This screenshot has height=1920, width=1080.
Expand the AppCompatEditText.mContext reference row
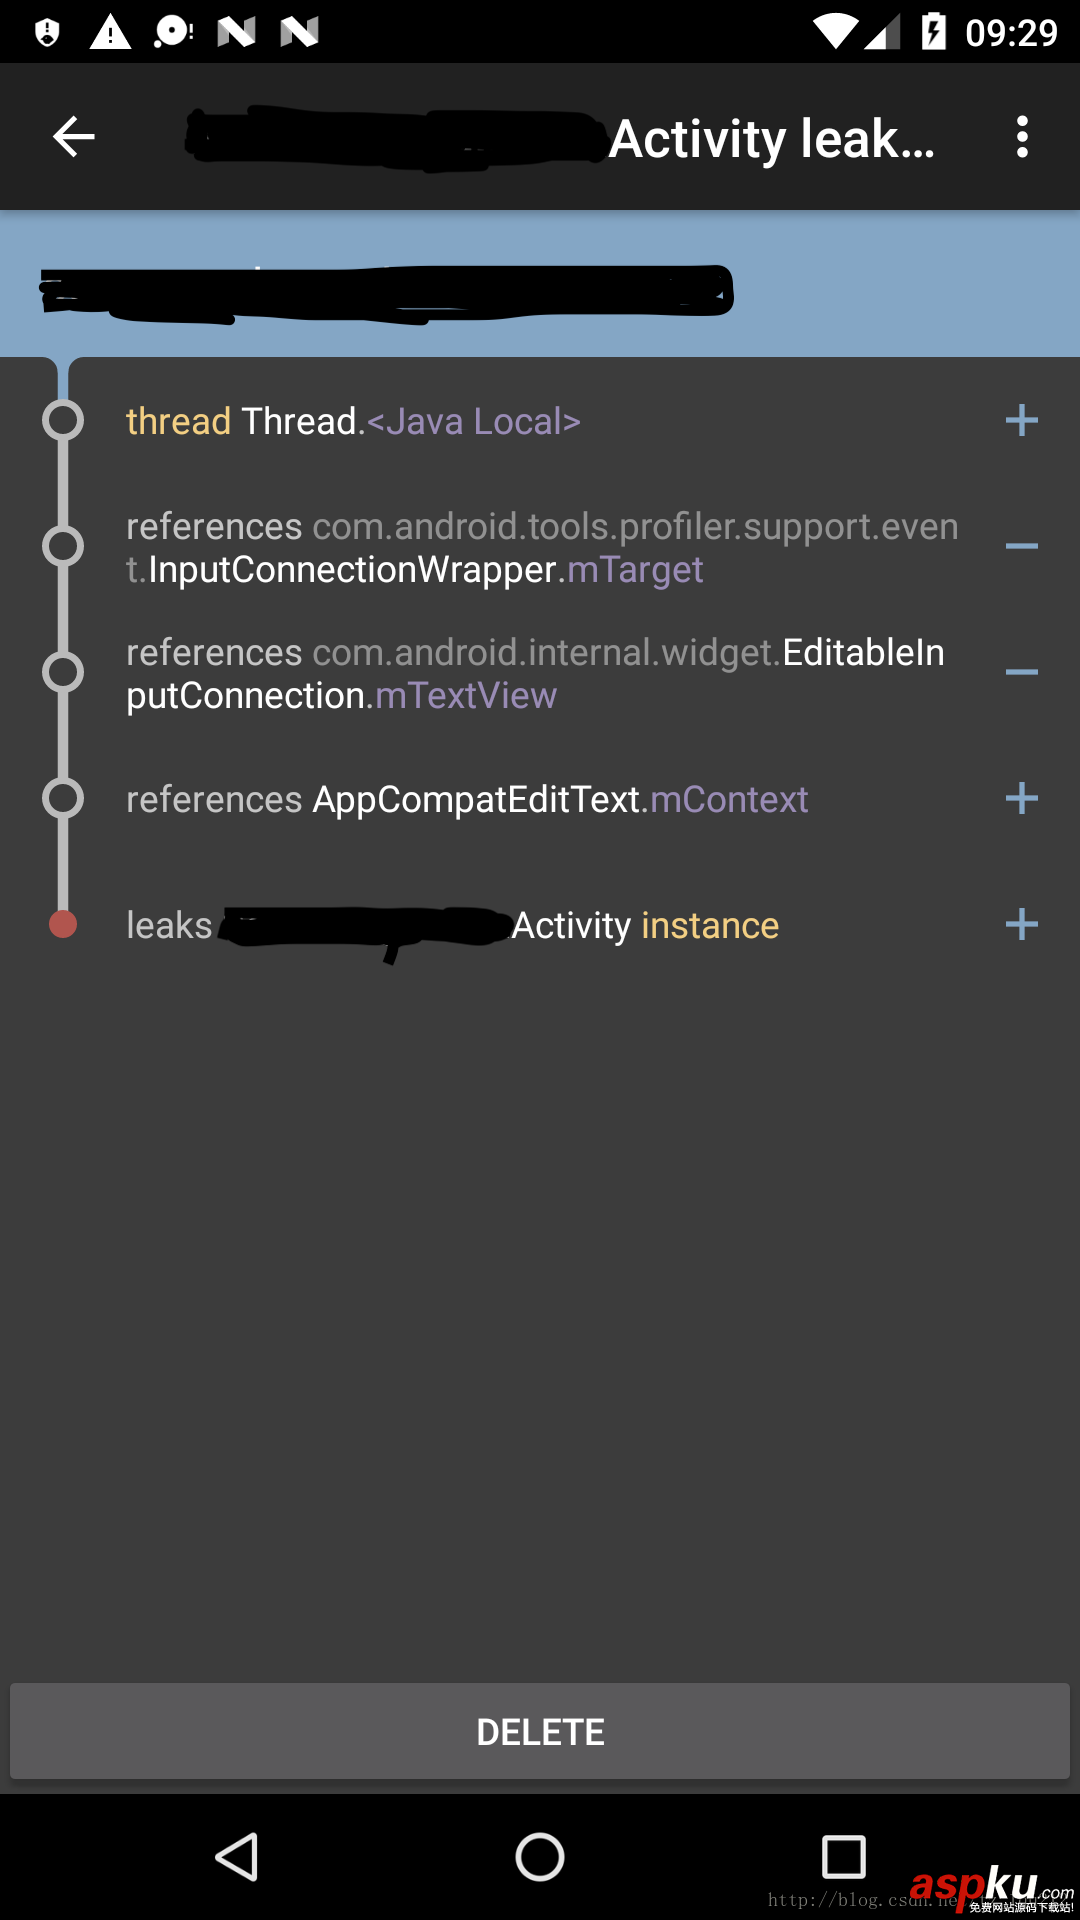[1021, 799]
